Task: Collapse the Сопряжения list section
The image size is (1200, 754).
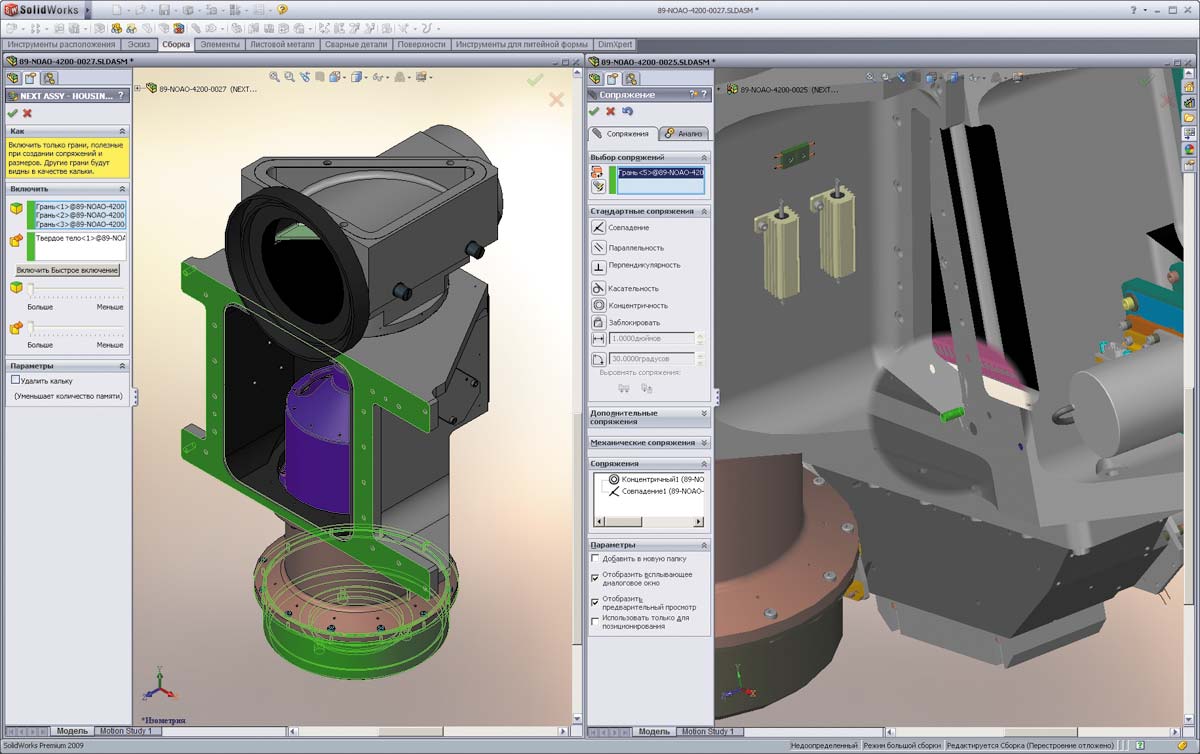Action: click(x=704, y=464)
